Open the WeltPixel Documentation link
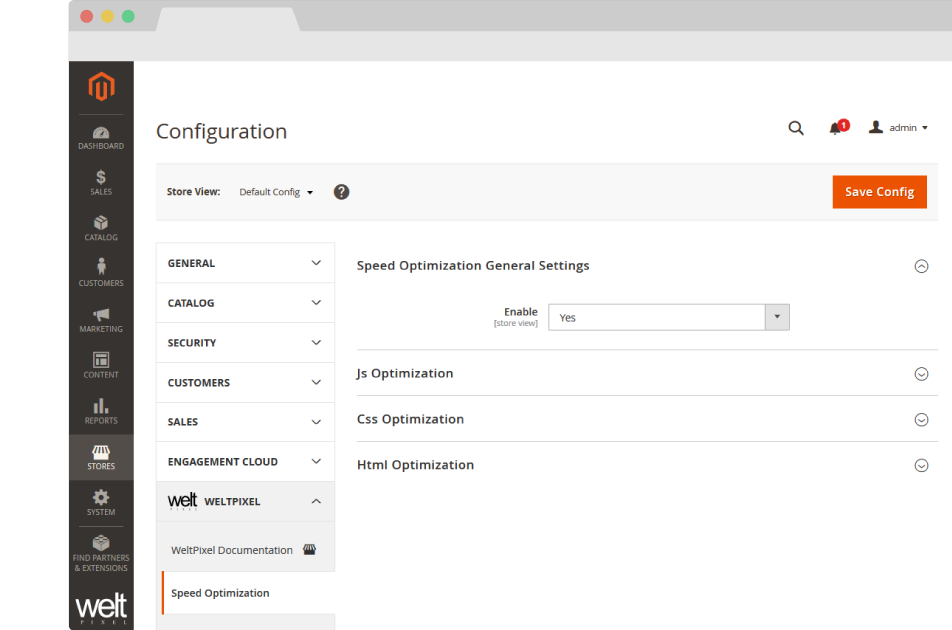Image resolution: width=952 pixels, height=630 pixels. (232, 549)
